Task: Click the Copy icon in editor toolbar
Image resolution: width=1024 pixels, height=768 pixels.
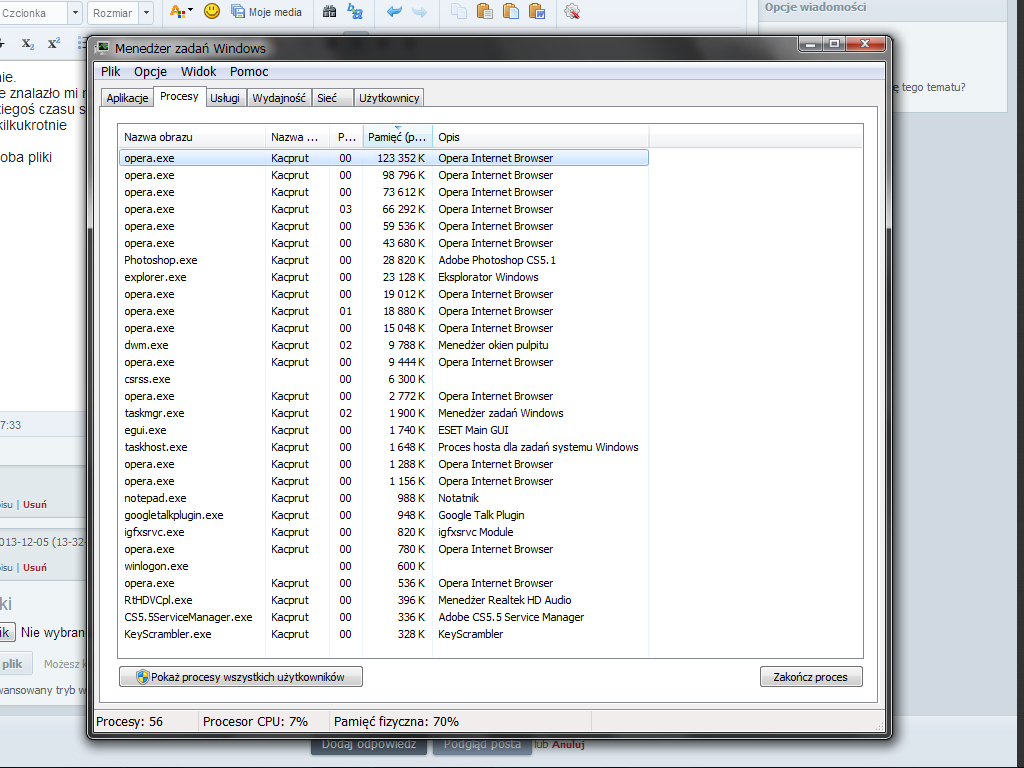Action: [459, 11]
